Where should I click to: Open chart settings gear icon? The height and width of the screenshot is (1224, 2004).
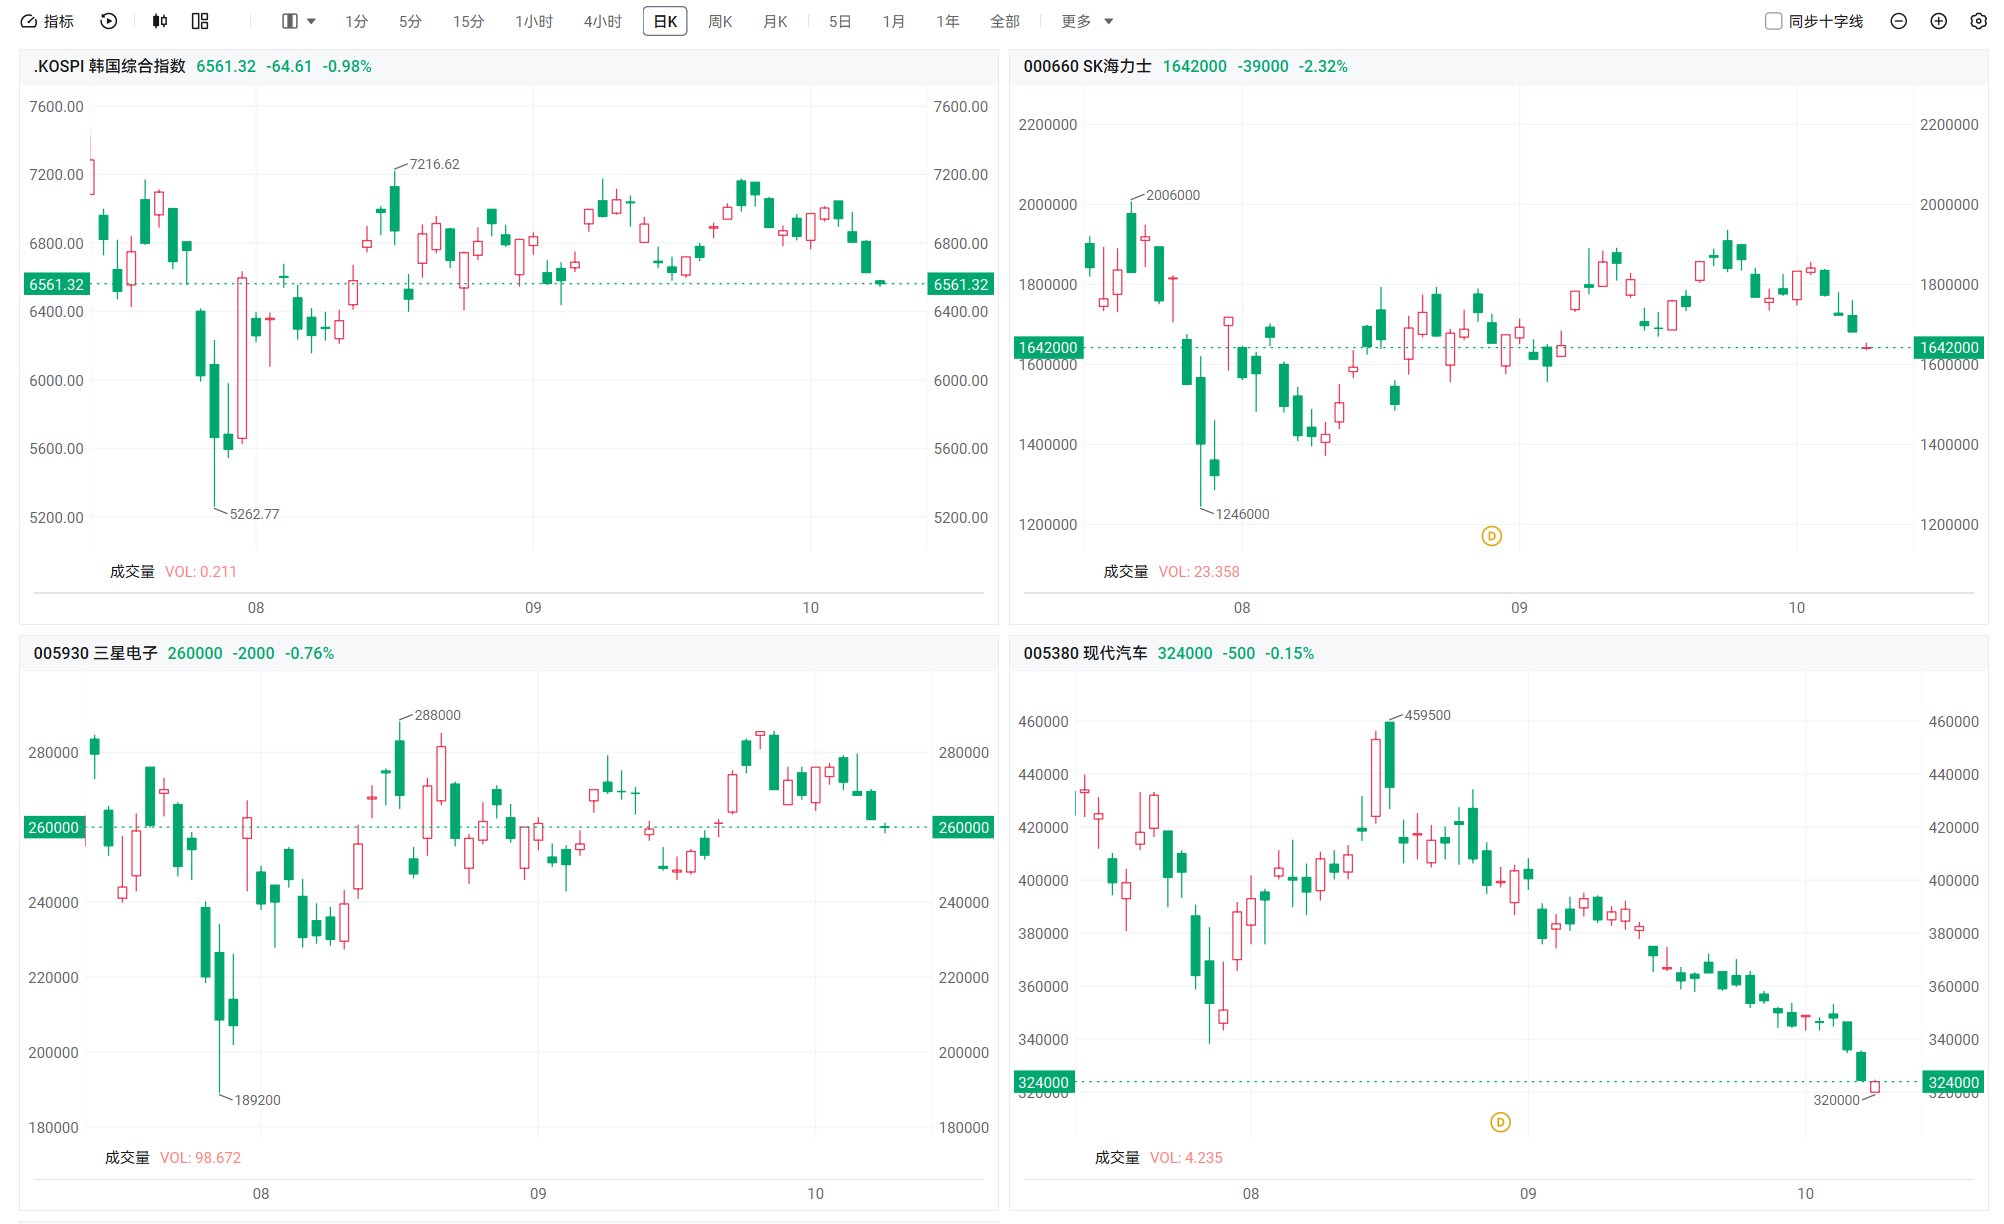1978,21
